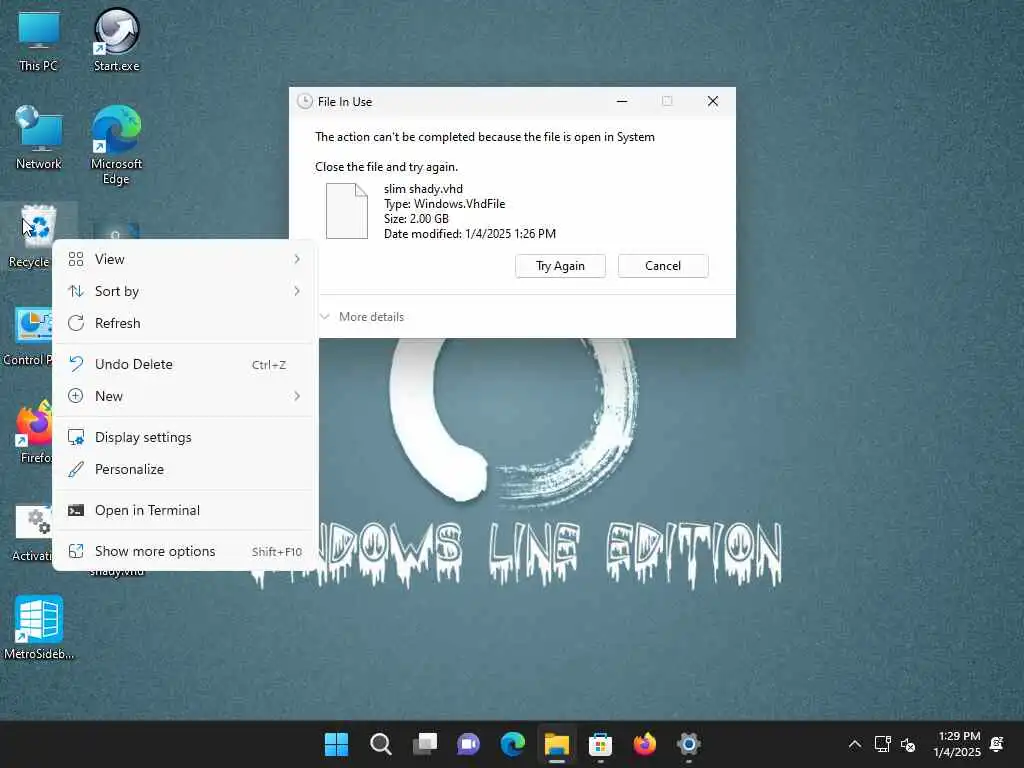Choose Open in Terminal

click(x=185, y=511)
